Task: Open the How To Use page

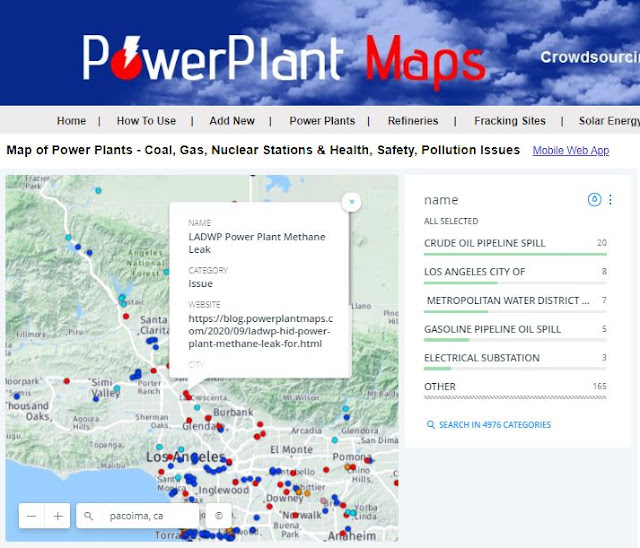Action: (x=146, y=121)
